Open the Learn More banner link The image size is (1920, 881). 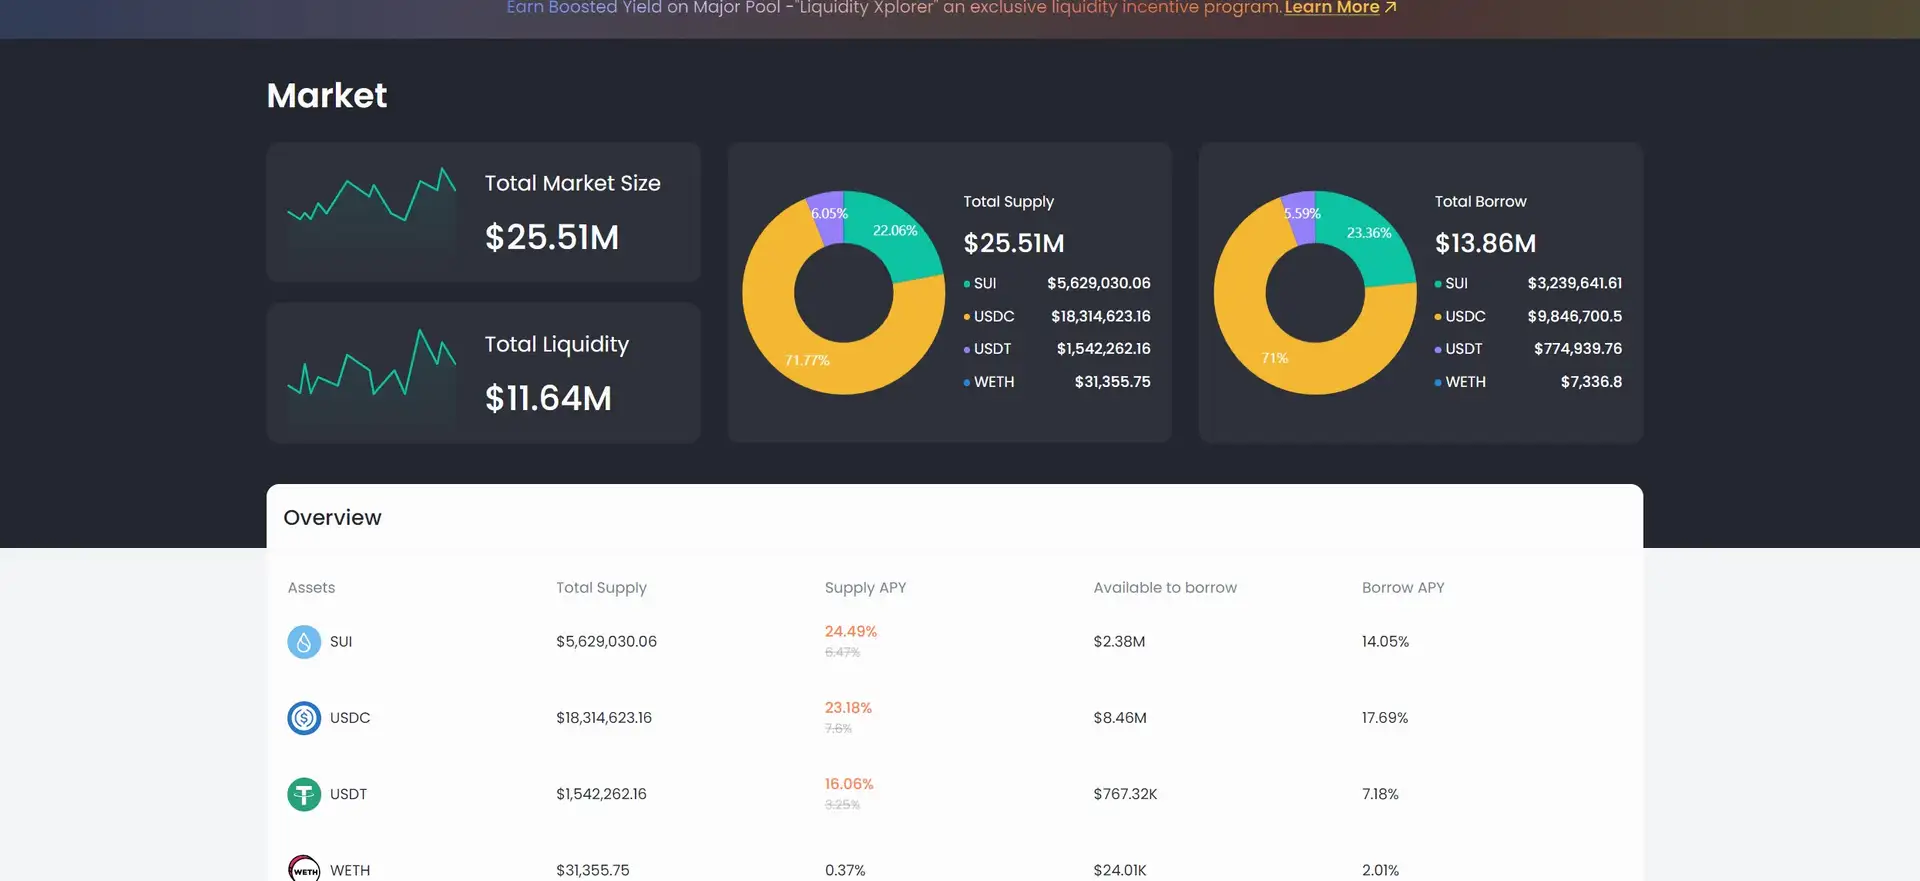1331,8
